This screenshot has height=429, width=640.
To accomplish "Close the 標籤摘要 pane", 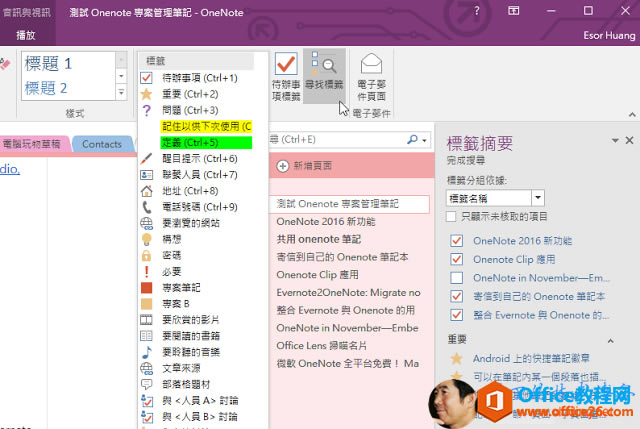I will pos(629,140).
